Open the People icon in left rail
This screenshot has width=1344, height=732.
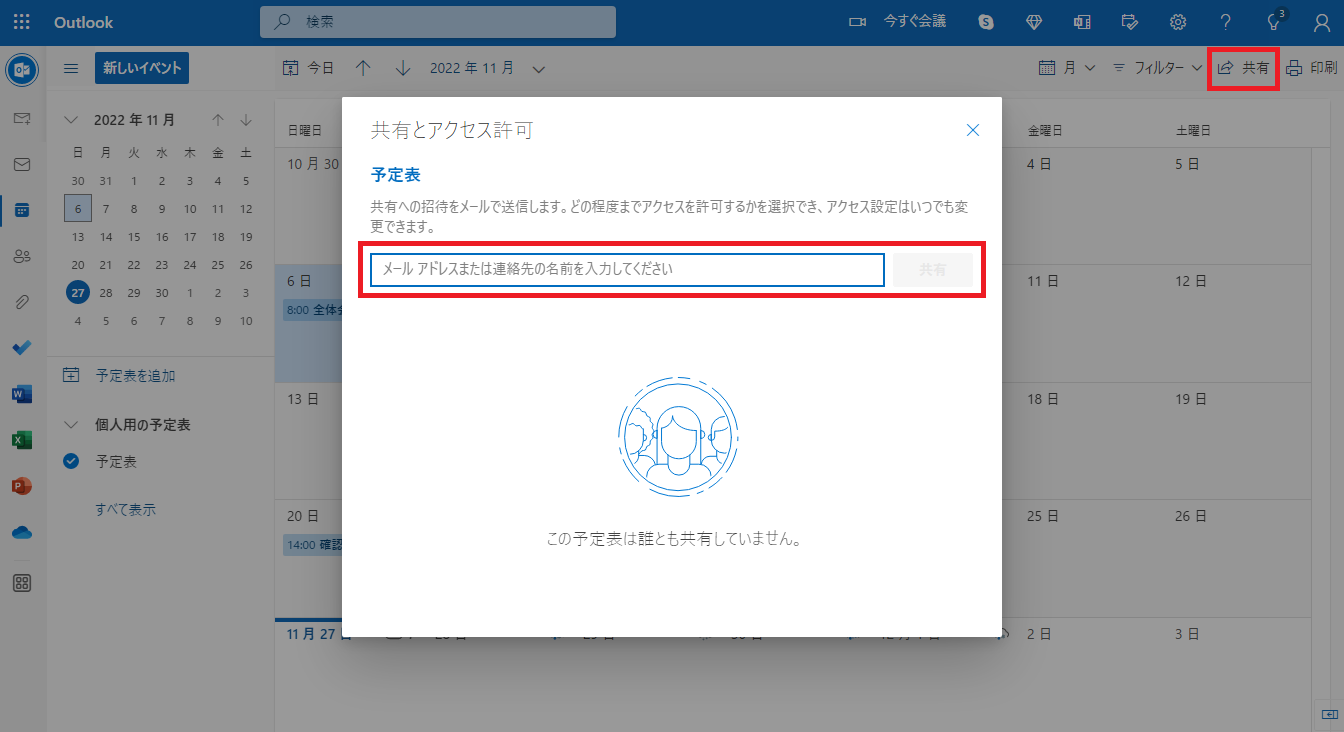click(22, 256)
